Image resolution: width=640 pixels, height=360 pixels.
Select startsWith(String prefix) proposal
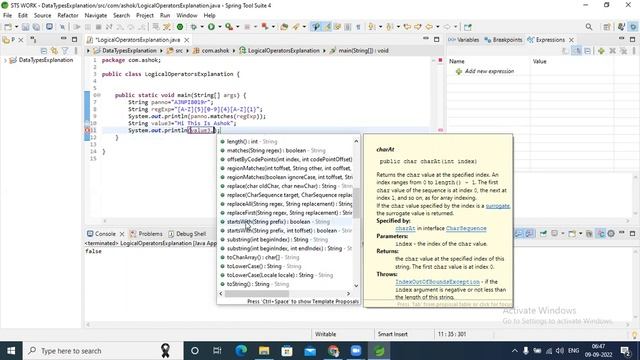coord(285,222)
